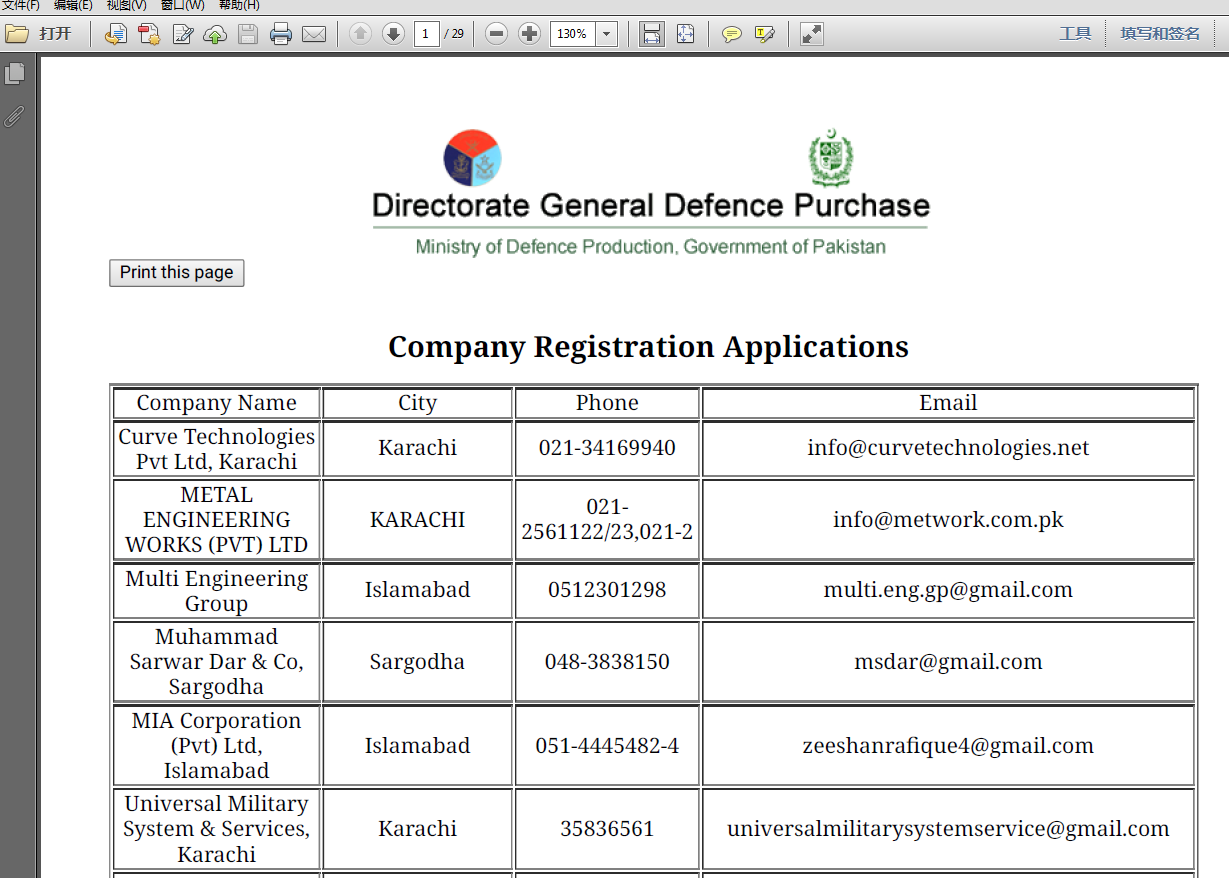
Task: Open the 文件(F) menu
Action: coord(21,6)
